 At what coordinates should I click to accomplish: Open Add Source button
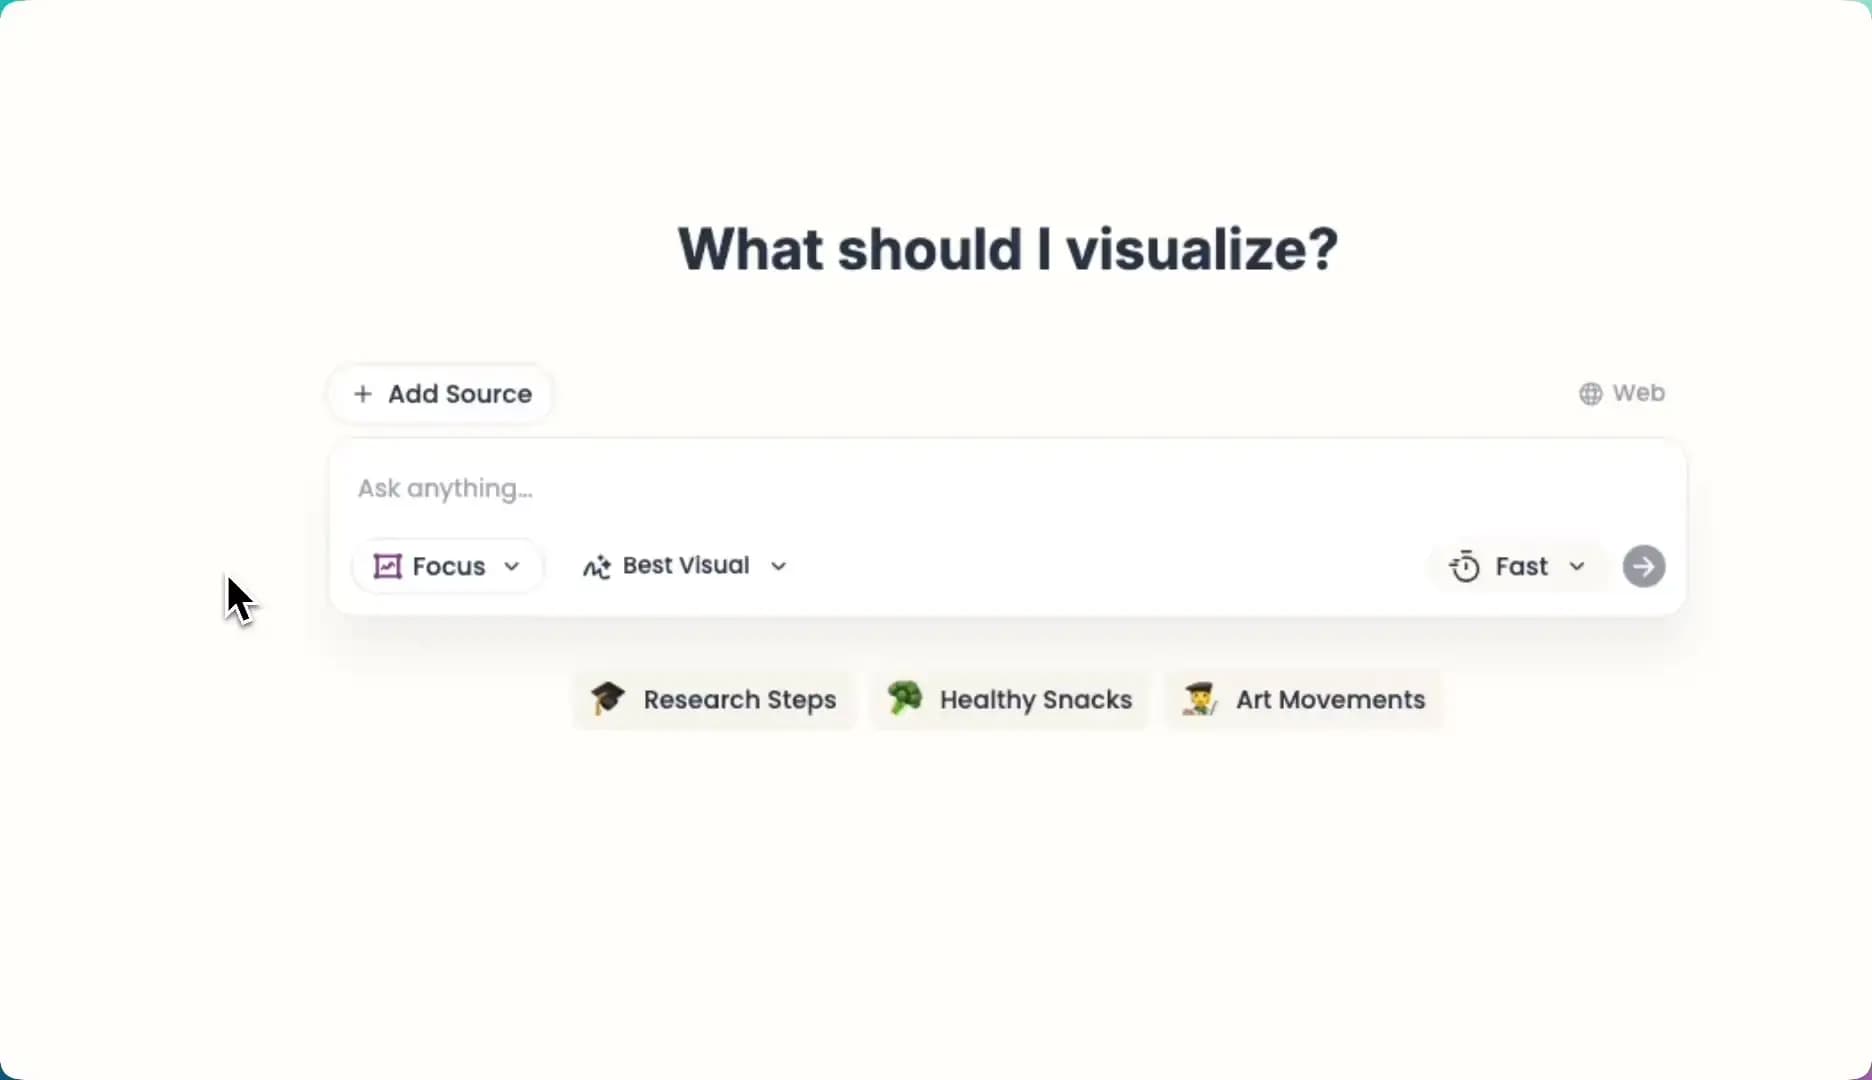pyautogui.click(x=441, y=394)
